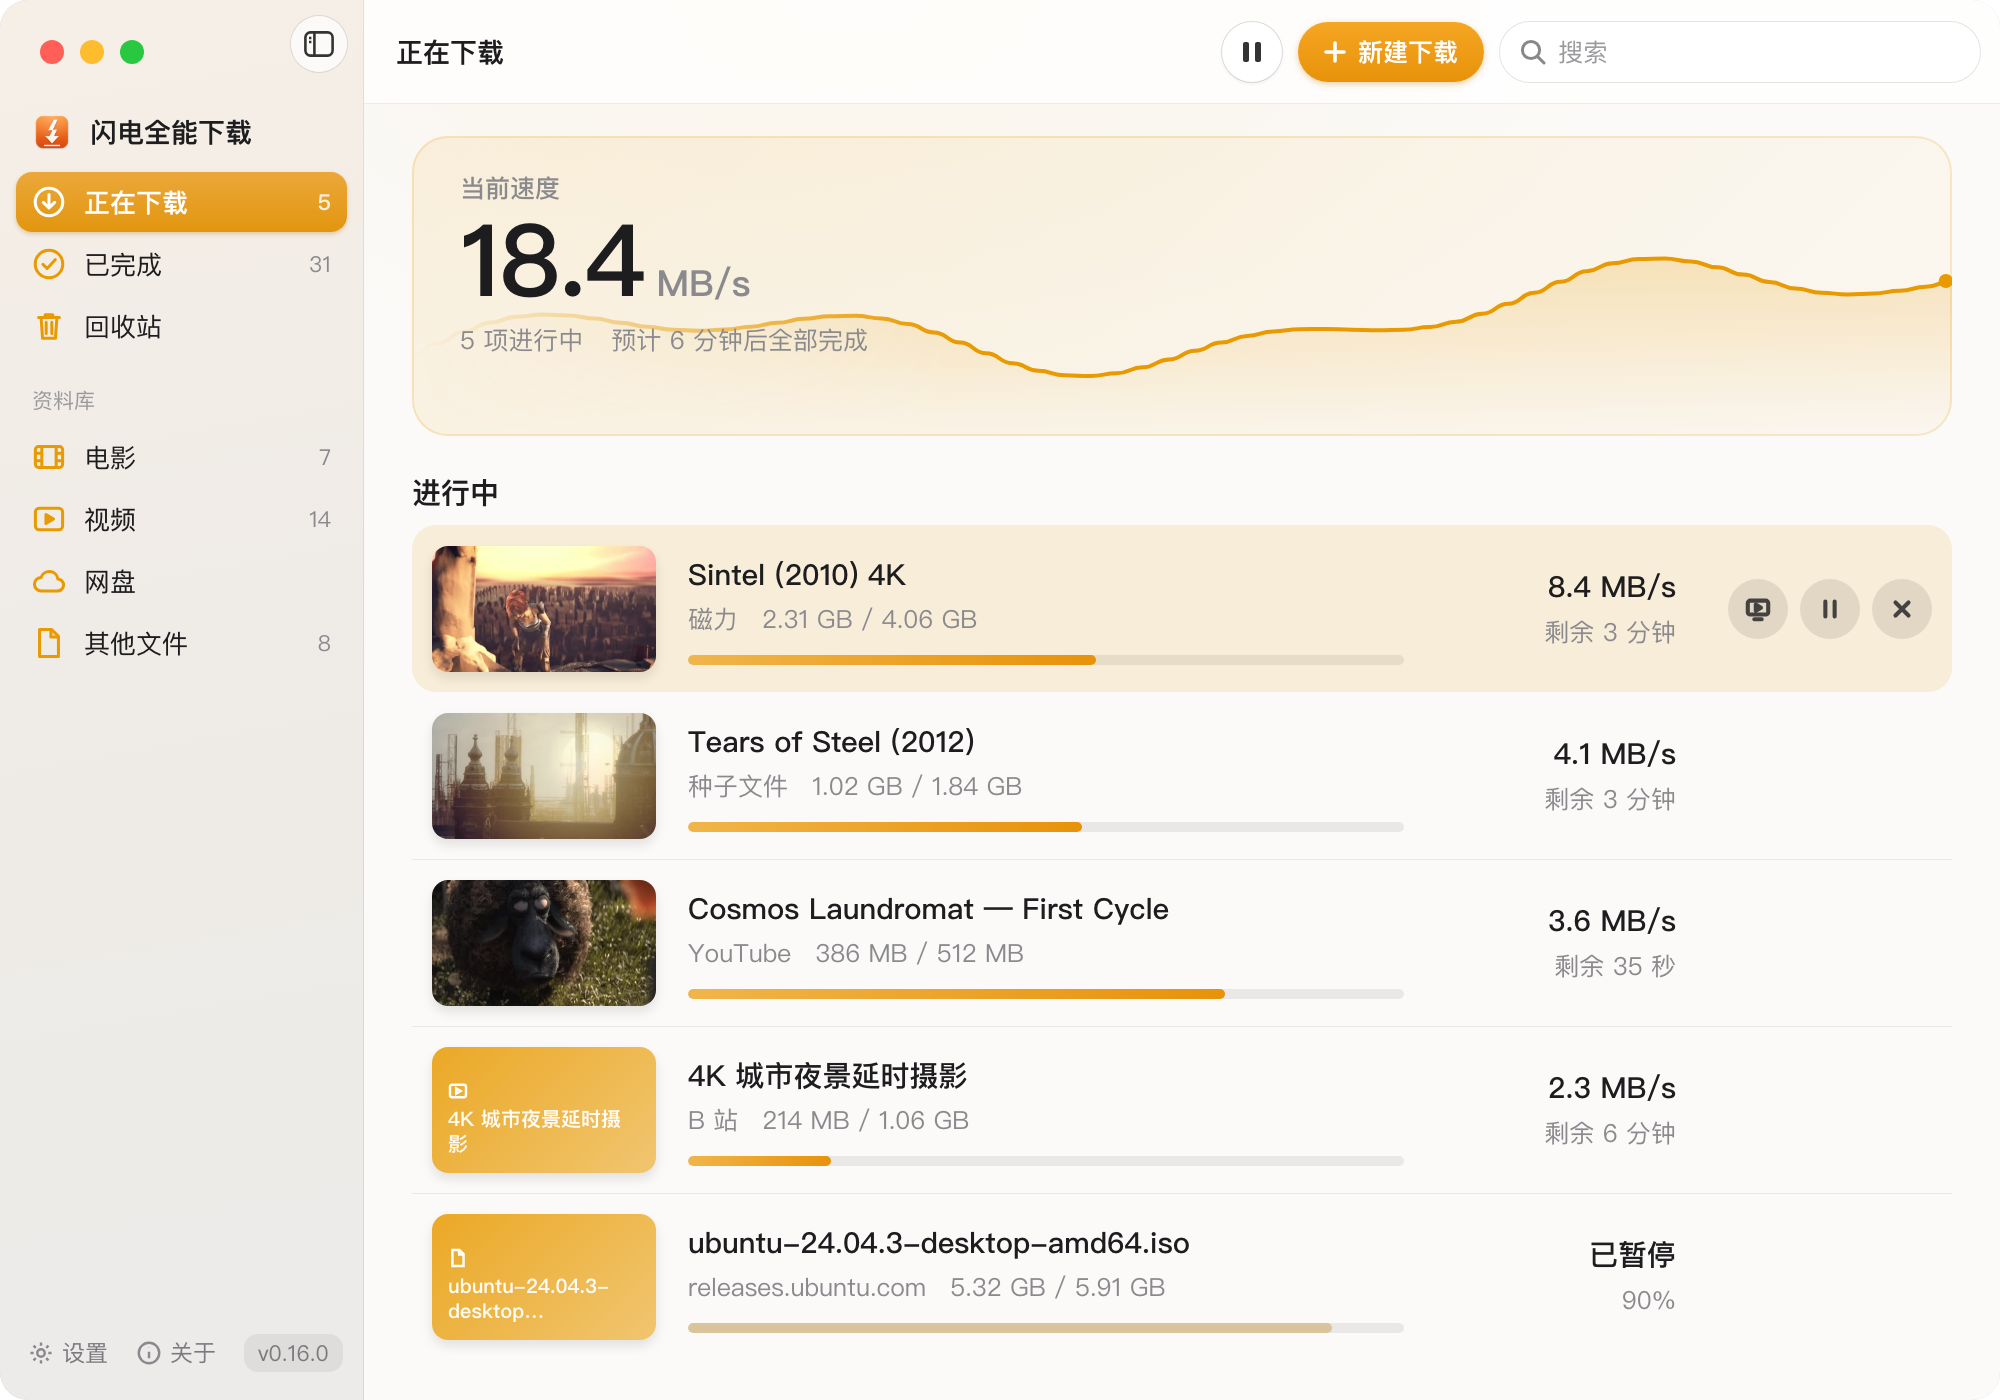Click the Tears of Steel progress bar
Screen dimensions: 2000x1400
pos(1046,827)
